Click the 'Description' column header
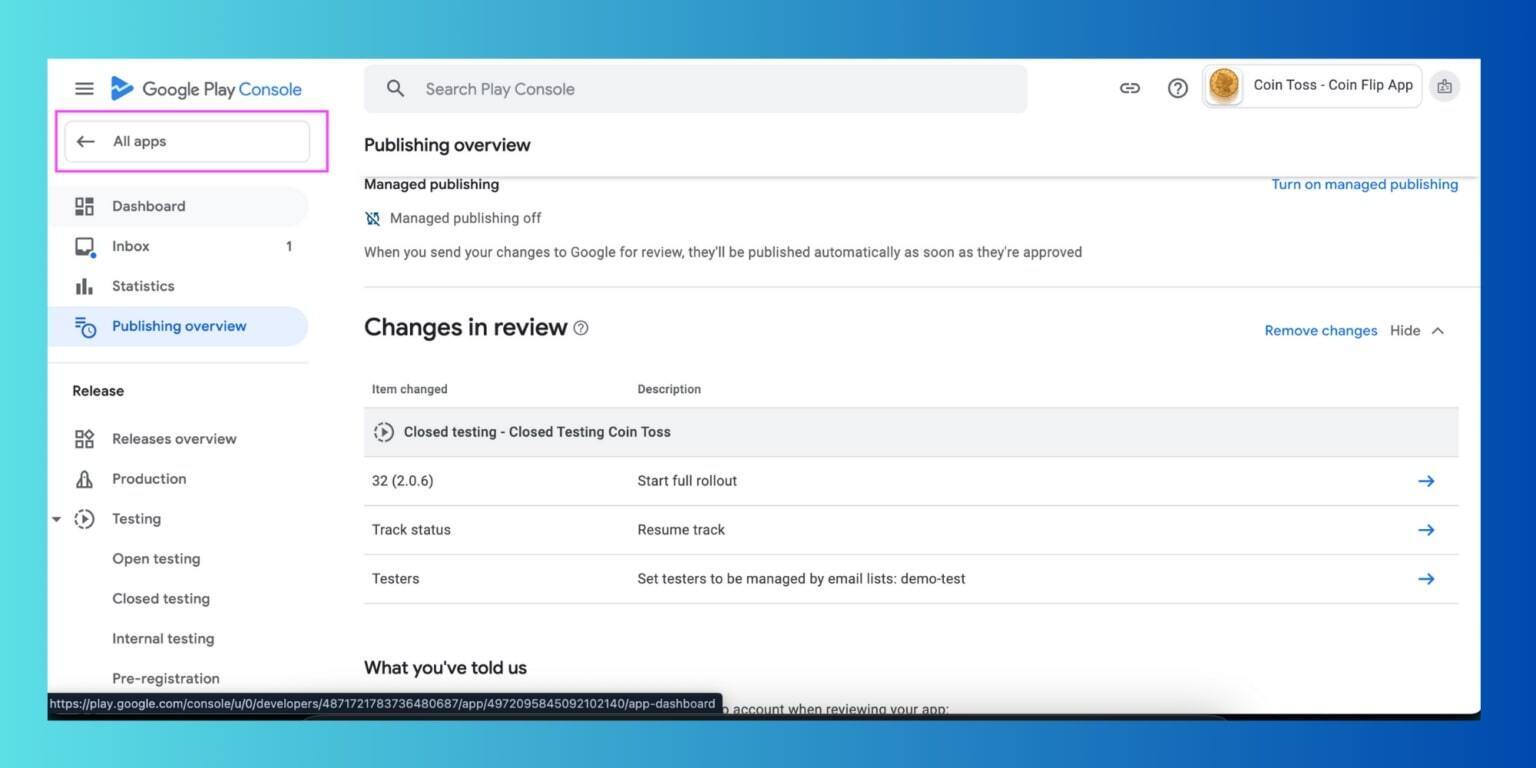1536x768 pixels. (x=669, y=389)
